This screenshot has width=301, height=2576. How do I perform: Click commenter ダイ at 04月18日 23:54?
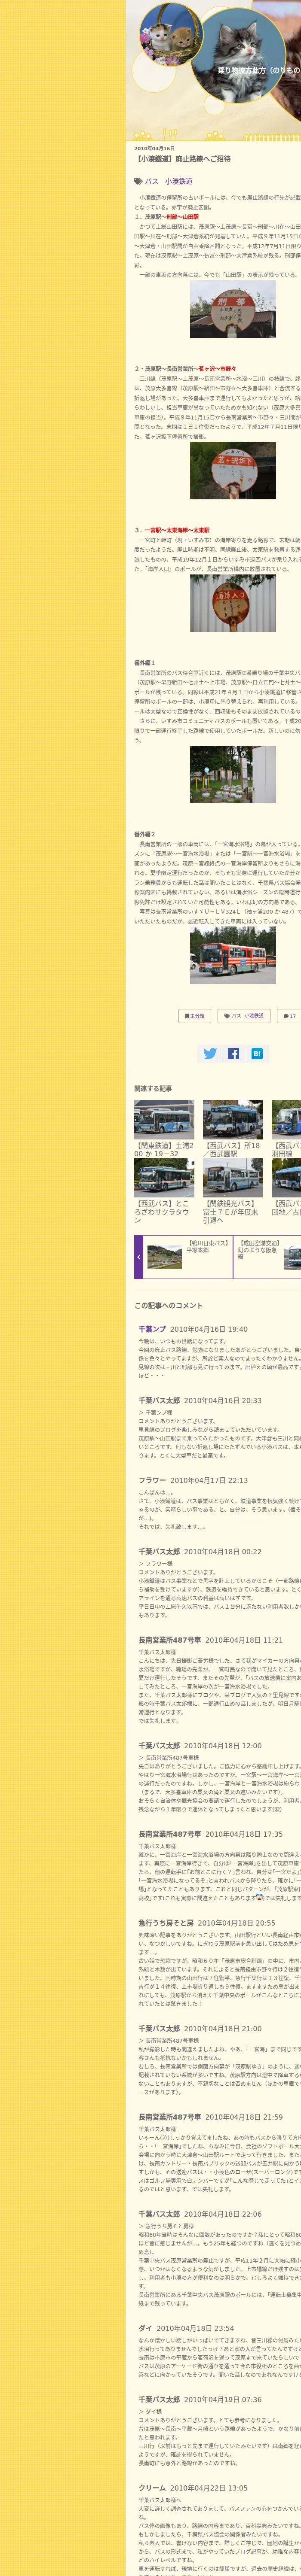click(145, 2320)
